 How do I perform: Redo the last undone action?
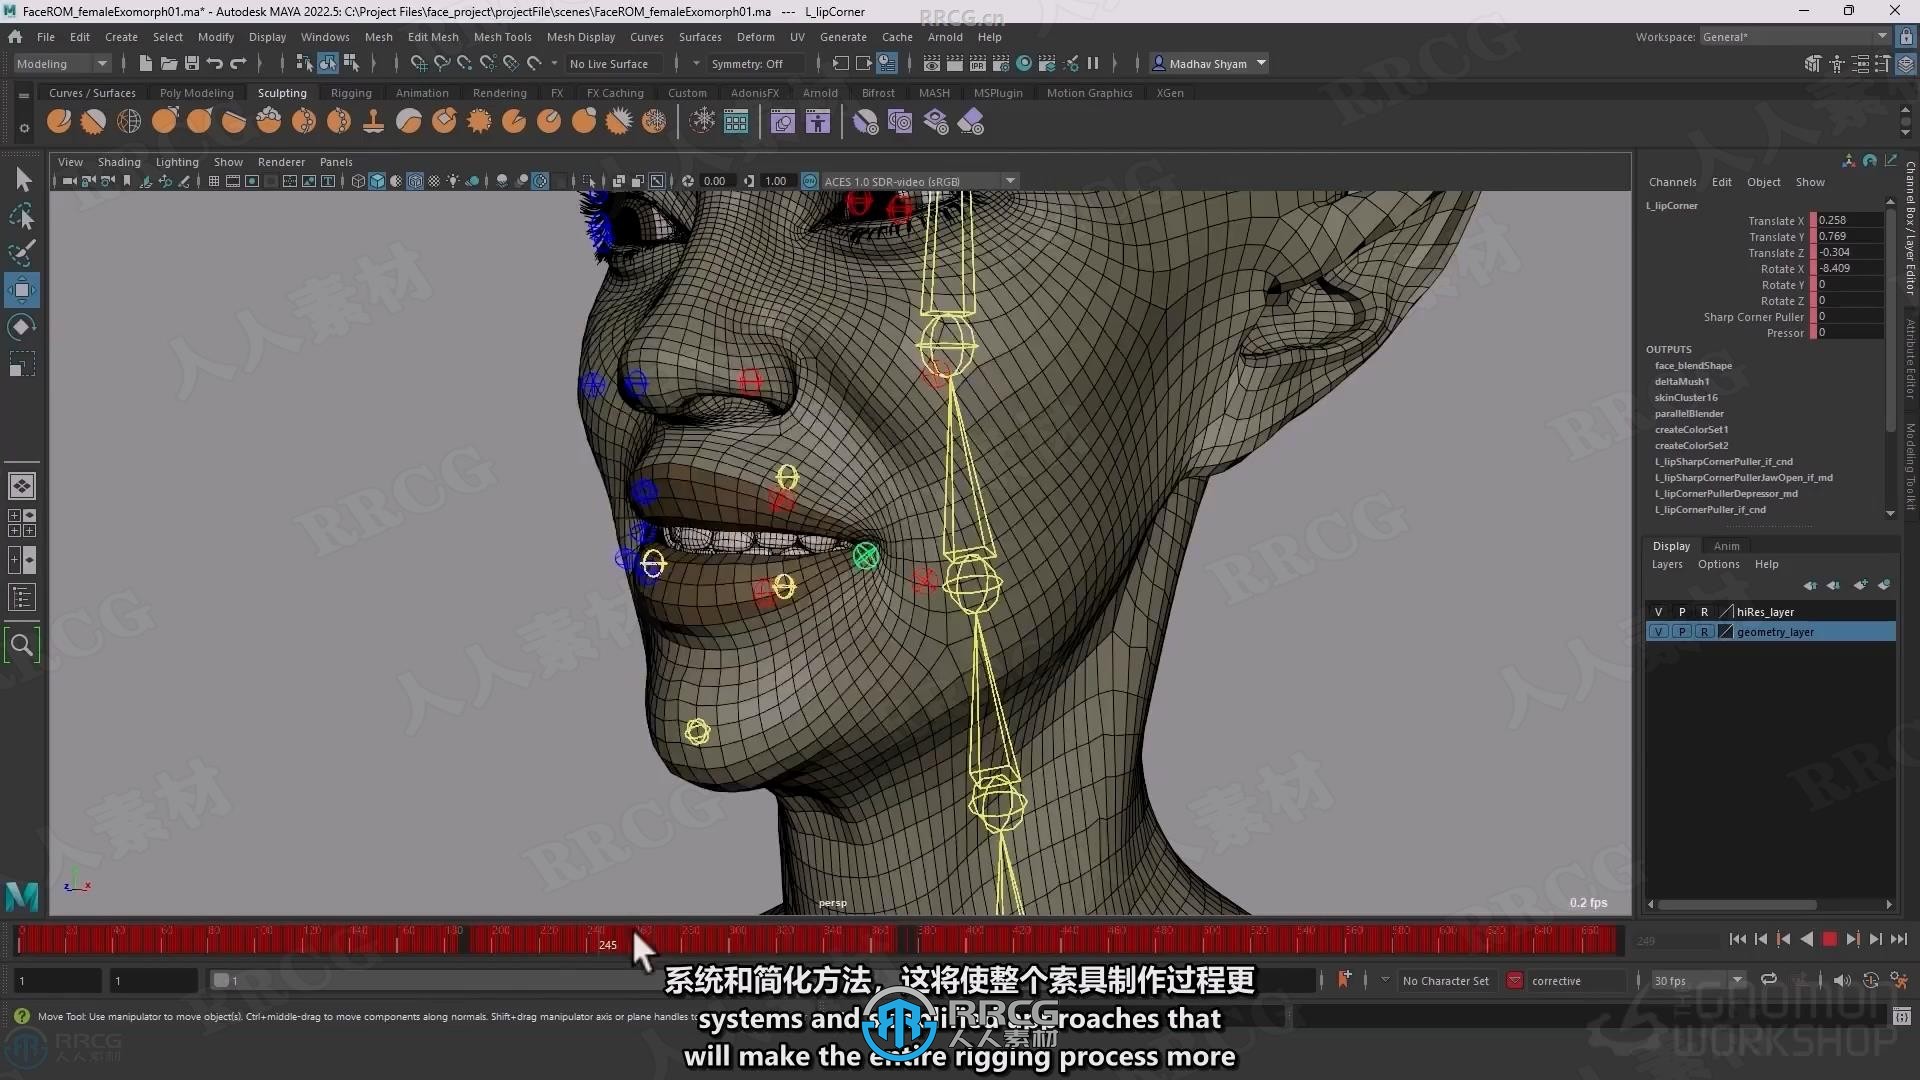tap(238, 64)
